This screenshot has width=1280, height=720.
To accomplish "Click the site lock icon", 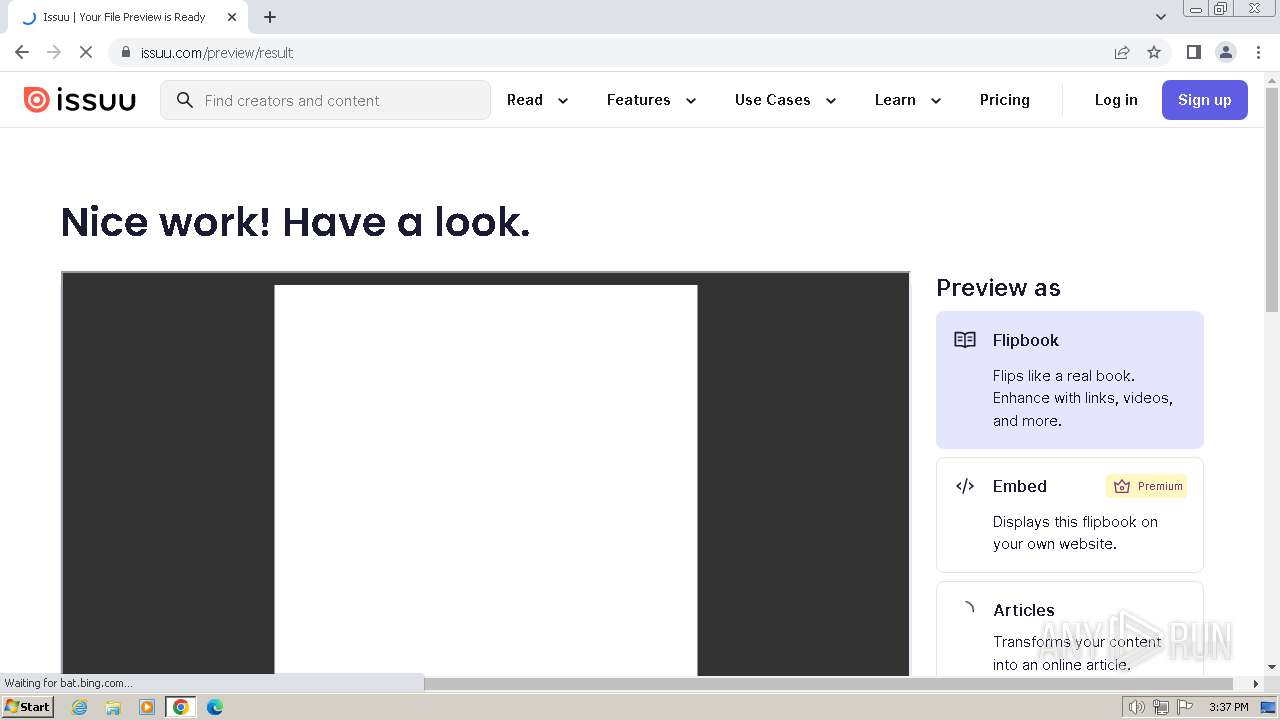I will tap(125, 52).
